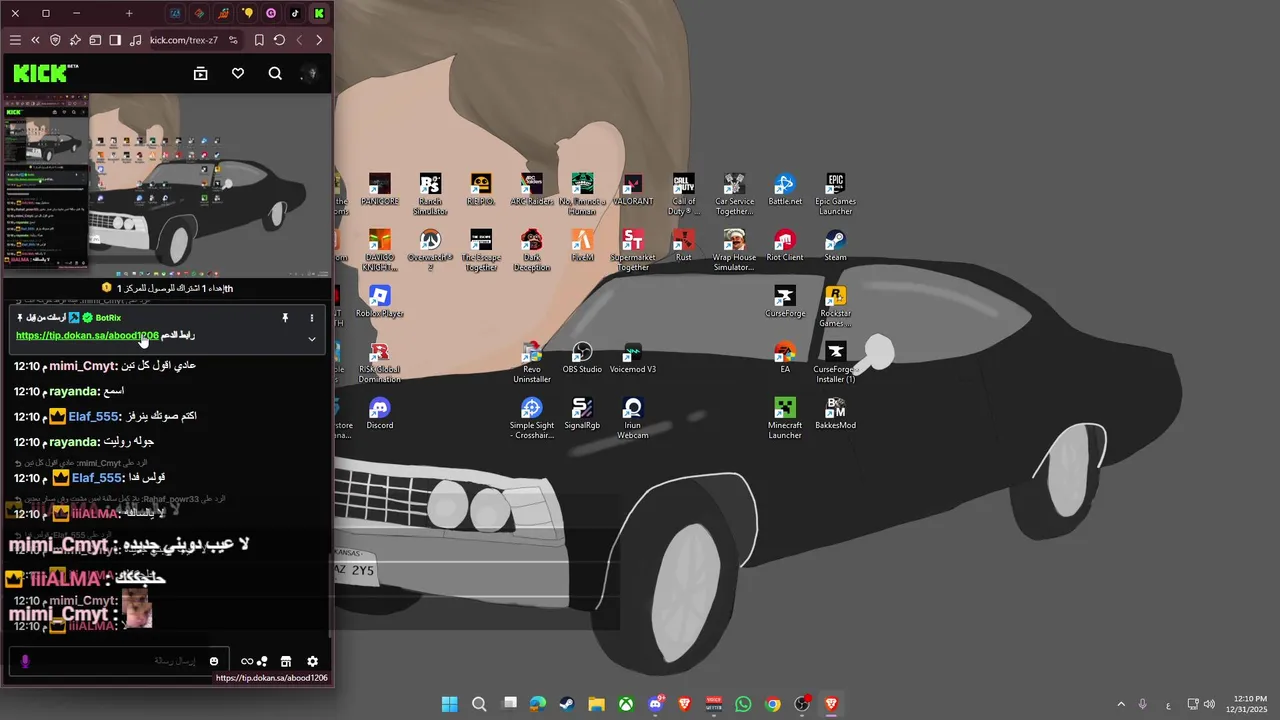Open Kick search magnifier icon
This screenshot has width=1280, height=720.
point(275,73)
